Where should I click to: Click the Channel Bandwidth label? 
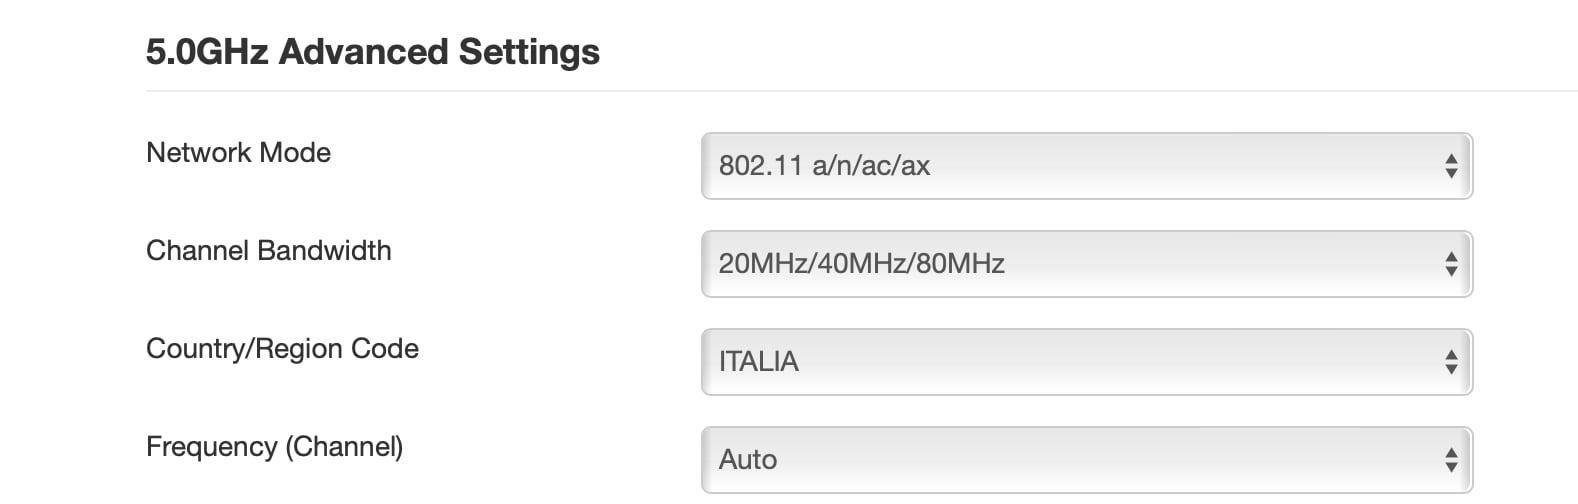[268, 251]
